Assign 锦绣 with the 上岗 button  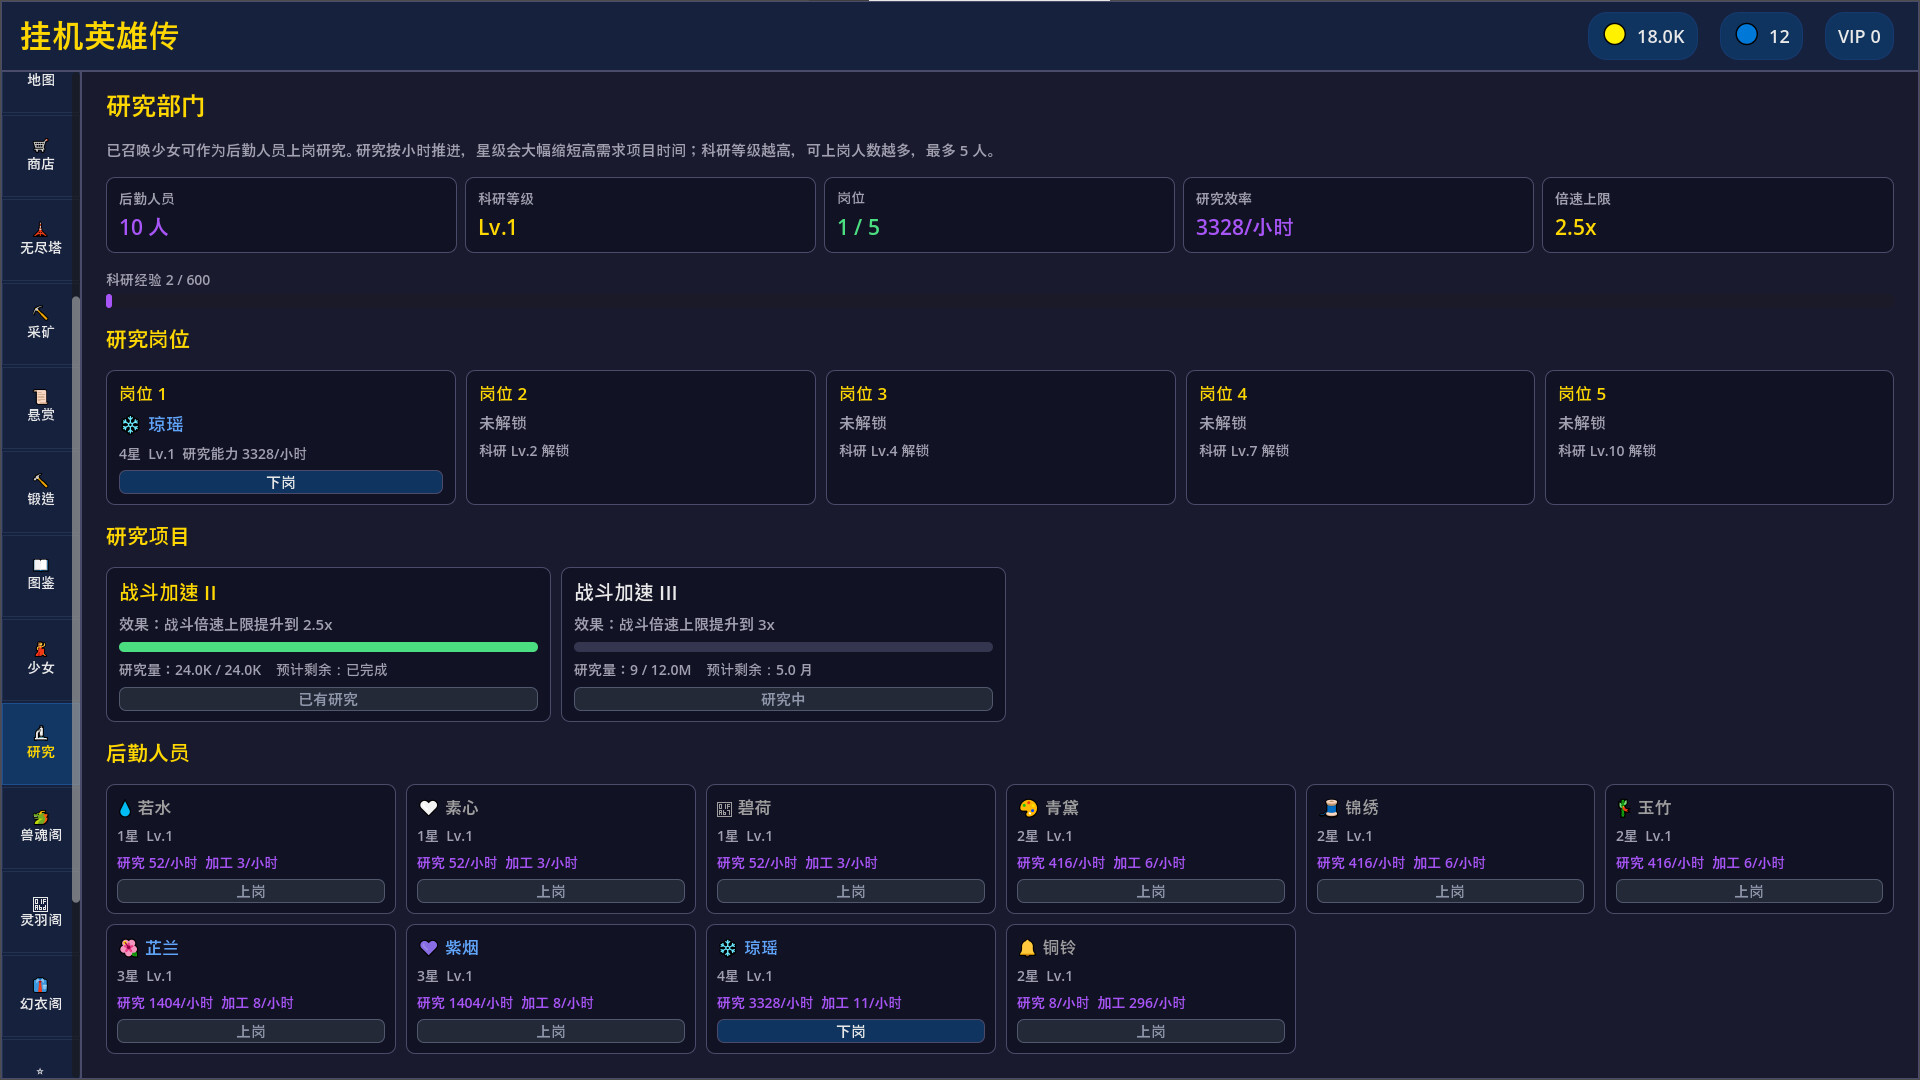tap(1450, 891)
